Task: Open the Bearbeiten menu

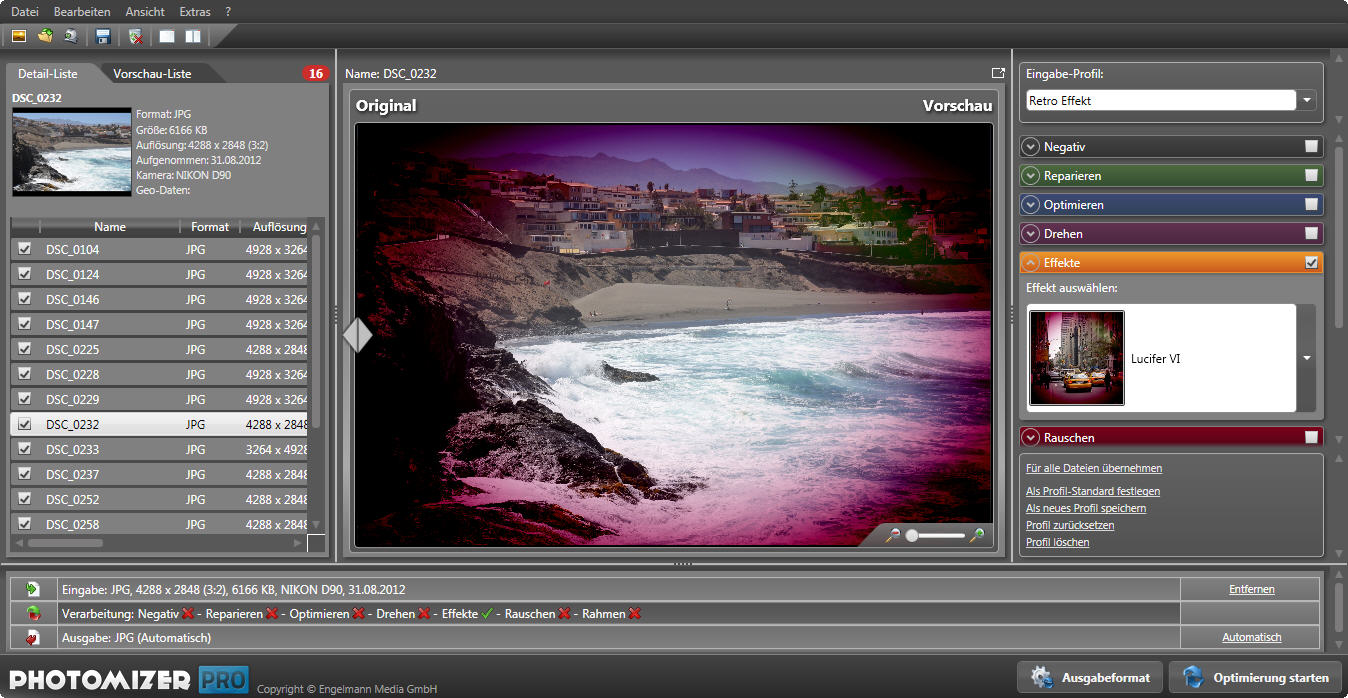Action: (82, 12)
